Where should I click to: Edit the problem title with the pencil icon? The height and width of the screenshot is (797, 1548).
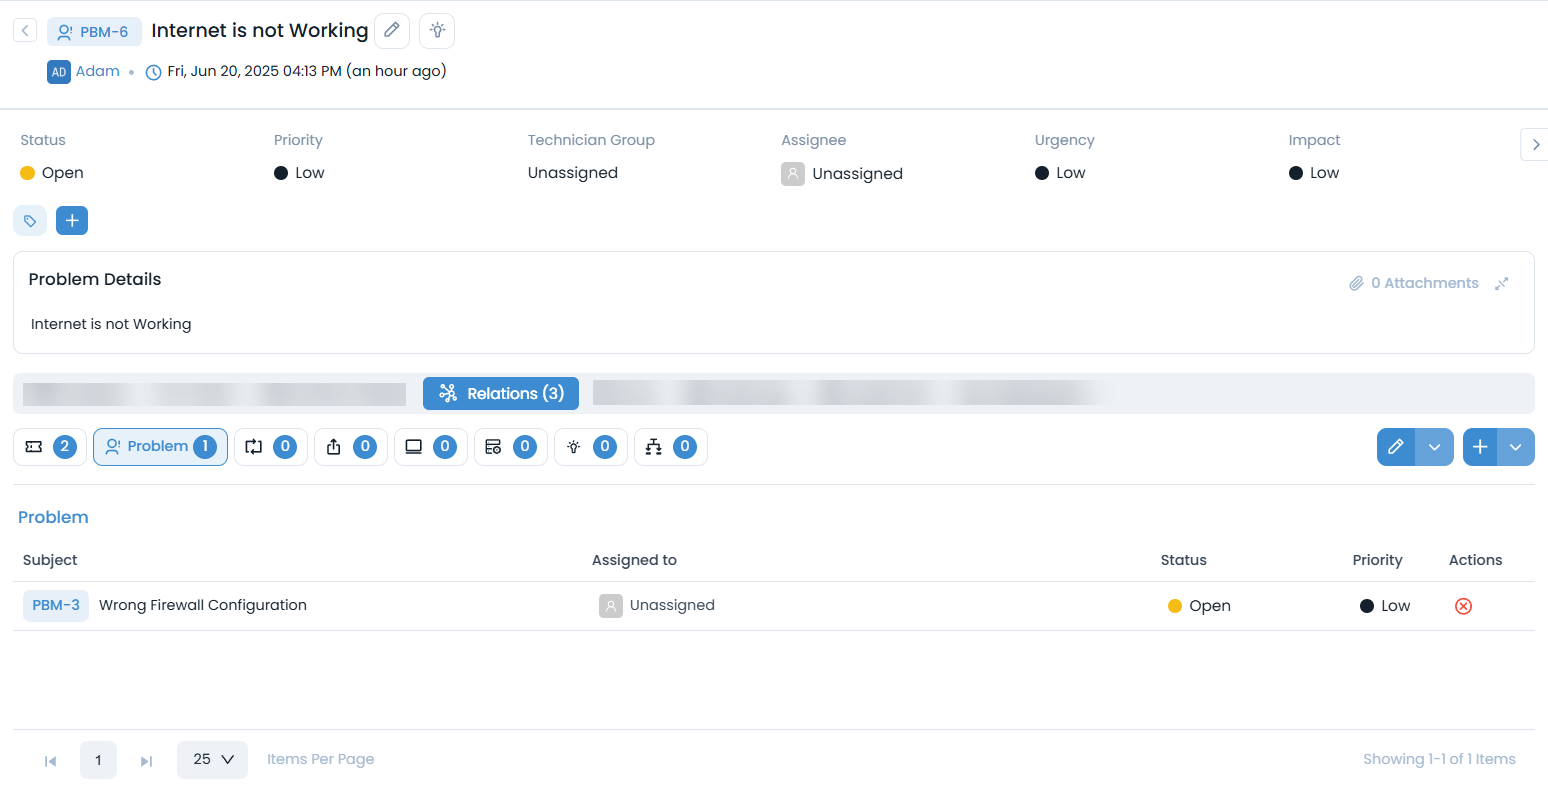(x=391, y=31)
